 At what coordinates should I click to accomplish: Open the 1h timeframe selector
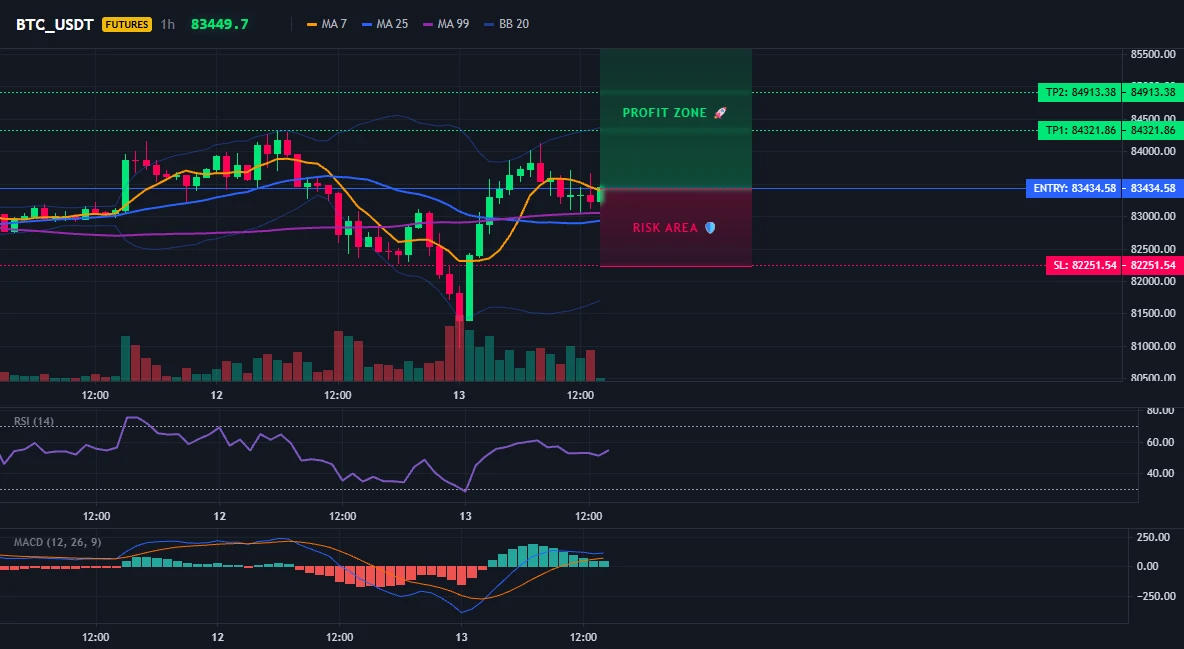click(168, 24)
